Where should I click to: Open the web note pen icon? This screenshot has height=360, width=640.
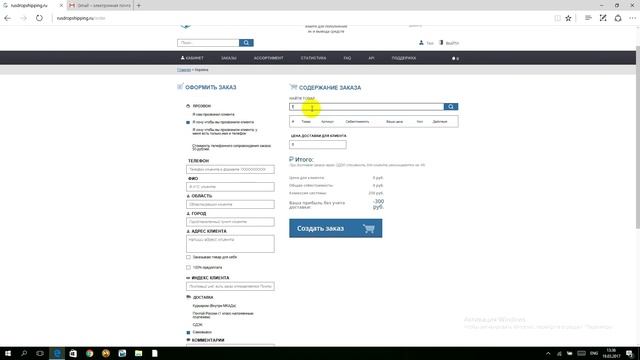point(603,18)
